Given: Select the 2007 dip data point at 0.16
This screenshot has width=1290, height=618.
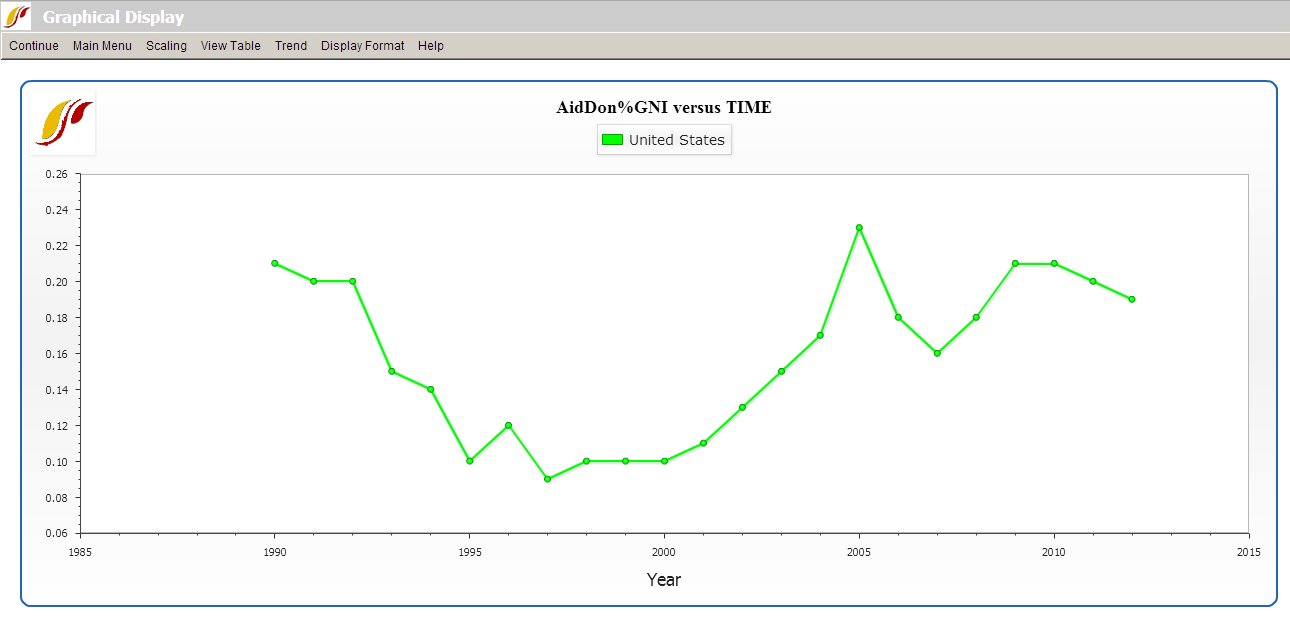Looking at the screenshot, I should (x=937, y=353).
